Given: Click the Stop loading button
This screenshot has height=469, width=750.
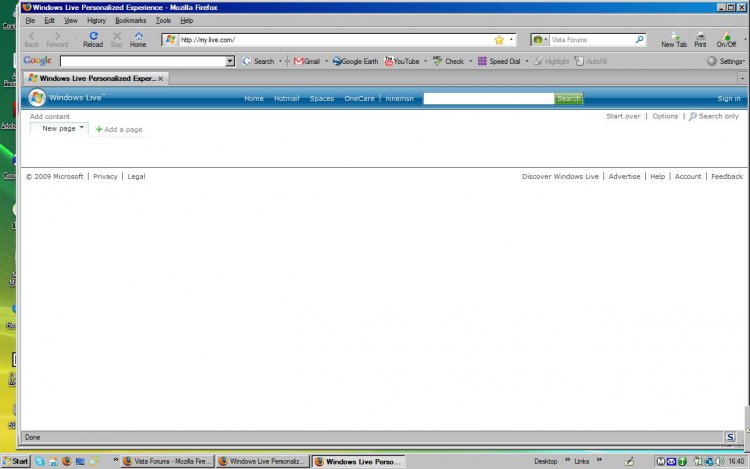Looking at the screenshot, I should tap(117, 40).
